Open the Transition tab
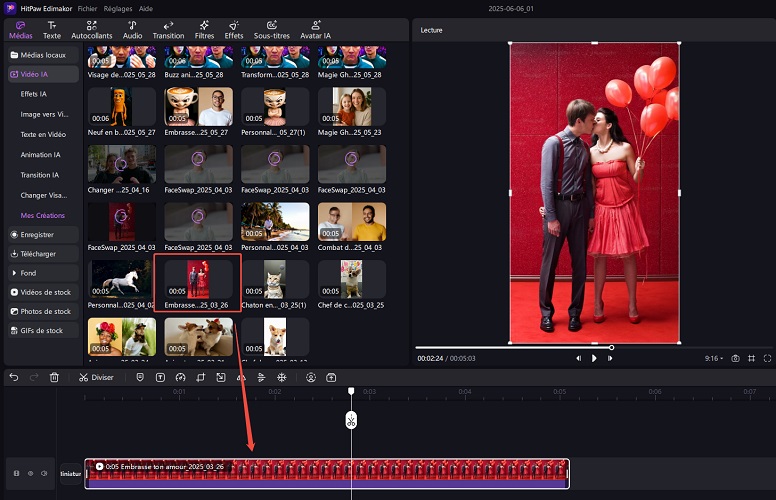The width and height of the screenshot is (776, 500). (x=168, y=30)
